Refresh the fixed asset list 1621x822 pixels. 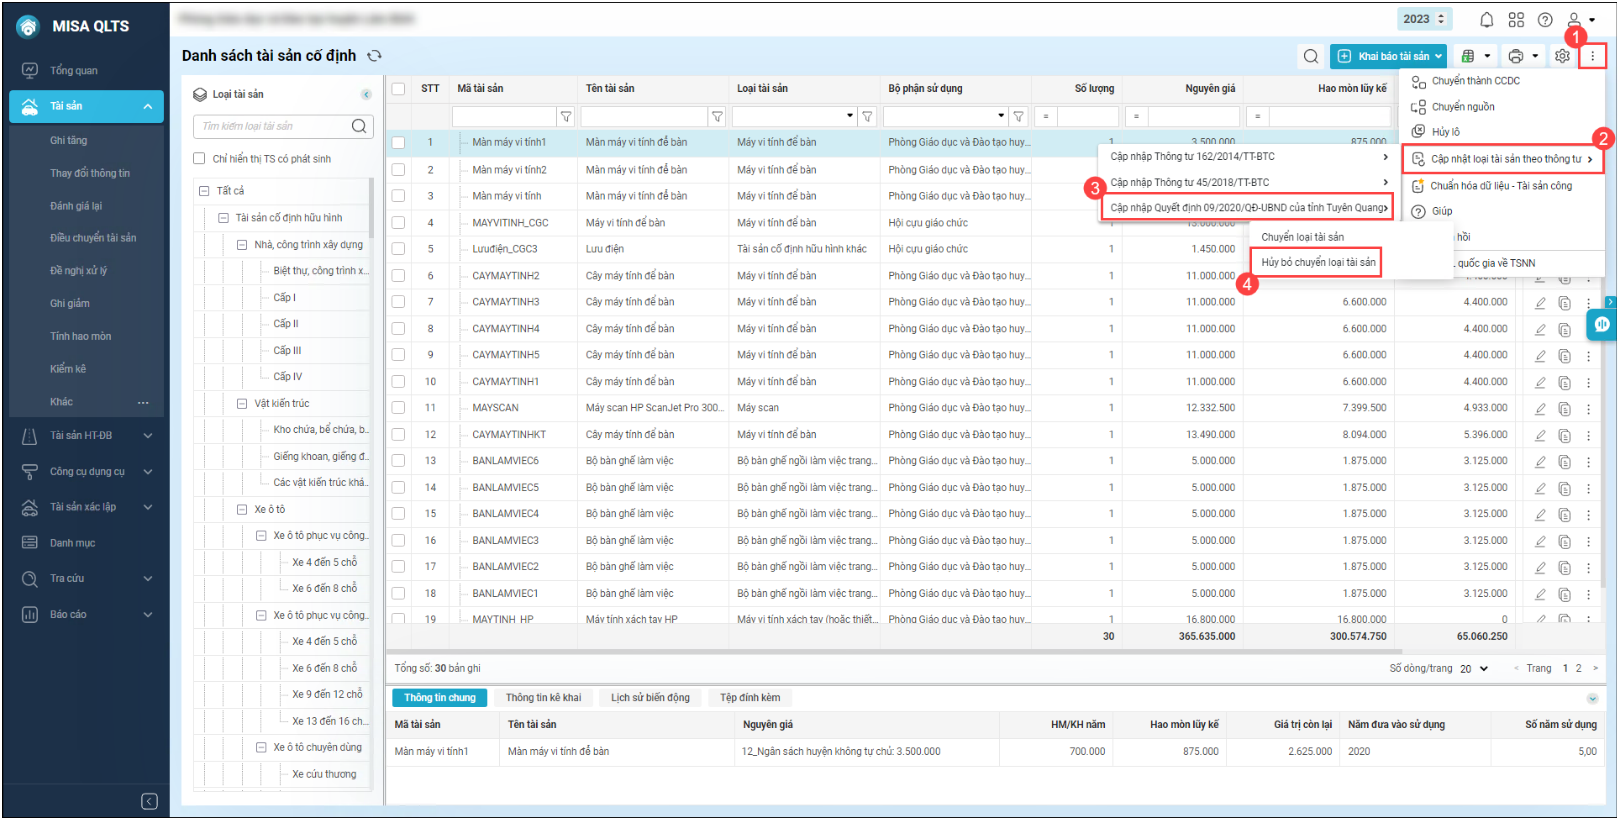tap(375, 56)
